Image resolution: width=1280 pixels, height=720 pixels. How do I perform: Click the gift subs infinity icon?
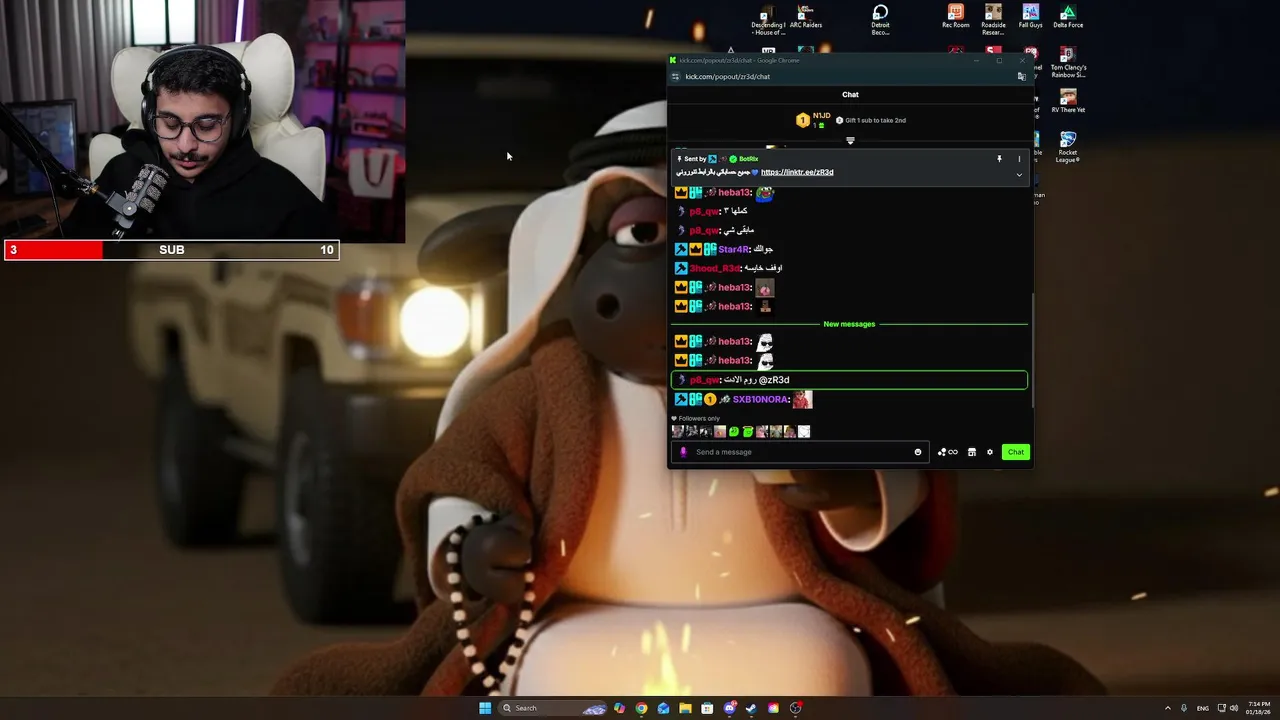click(x=947, y=452)
